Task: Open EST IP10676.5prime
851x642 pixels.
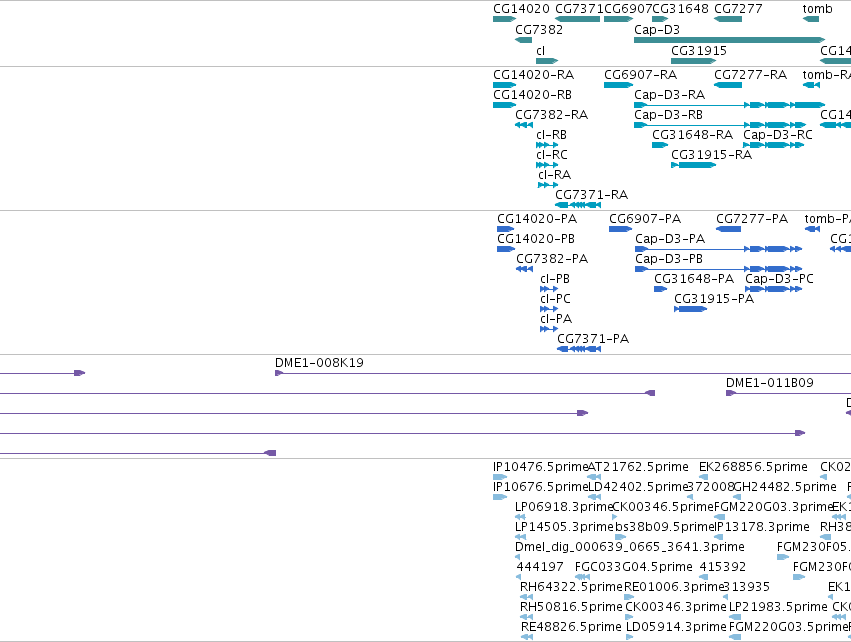Action: (x=541, y=487)
